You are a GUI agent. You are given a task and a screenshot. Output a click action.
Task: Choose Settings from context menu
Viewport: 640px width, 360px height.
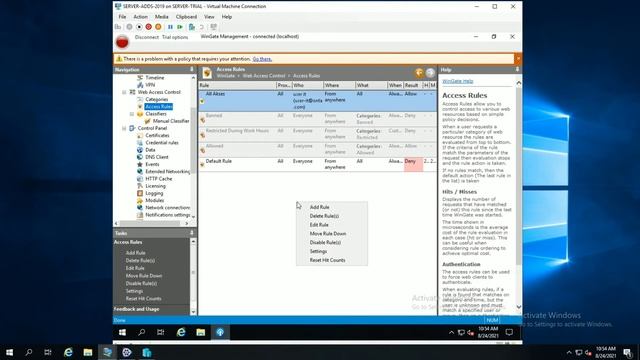pos(318,251)
